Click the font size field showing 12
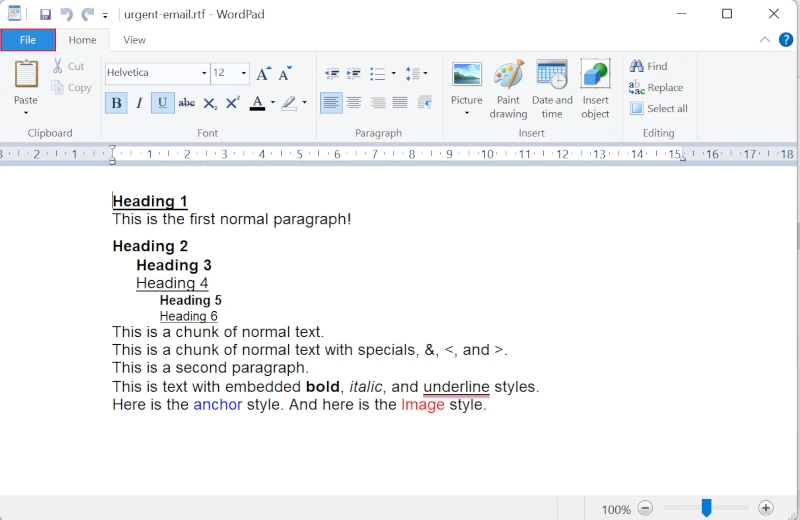Viewport: 800px width, 520px height. tap(225, 73)
